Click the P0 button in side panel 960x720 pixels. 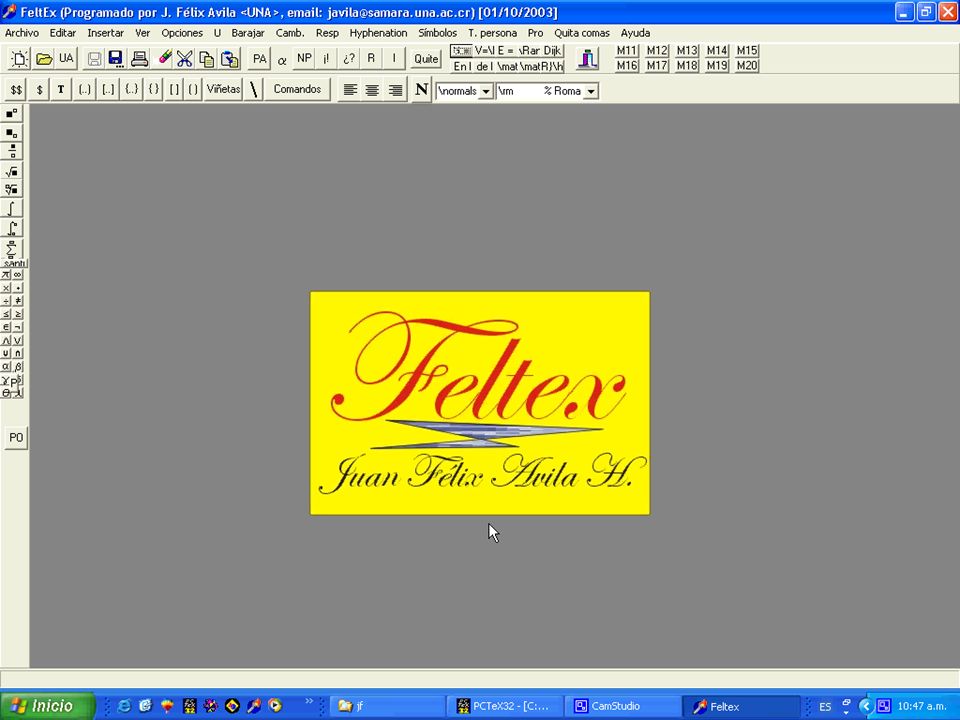click(x=16, y=438)
